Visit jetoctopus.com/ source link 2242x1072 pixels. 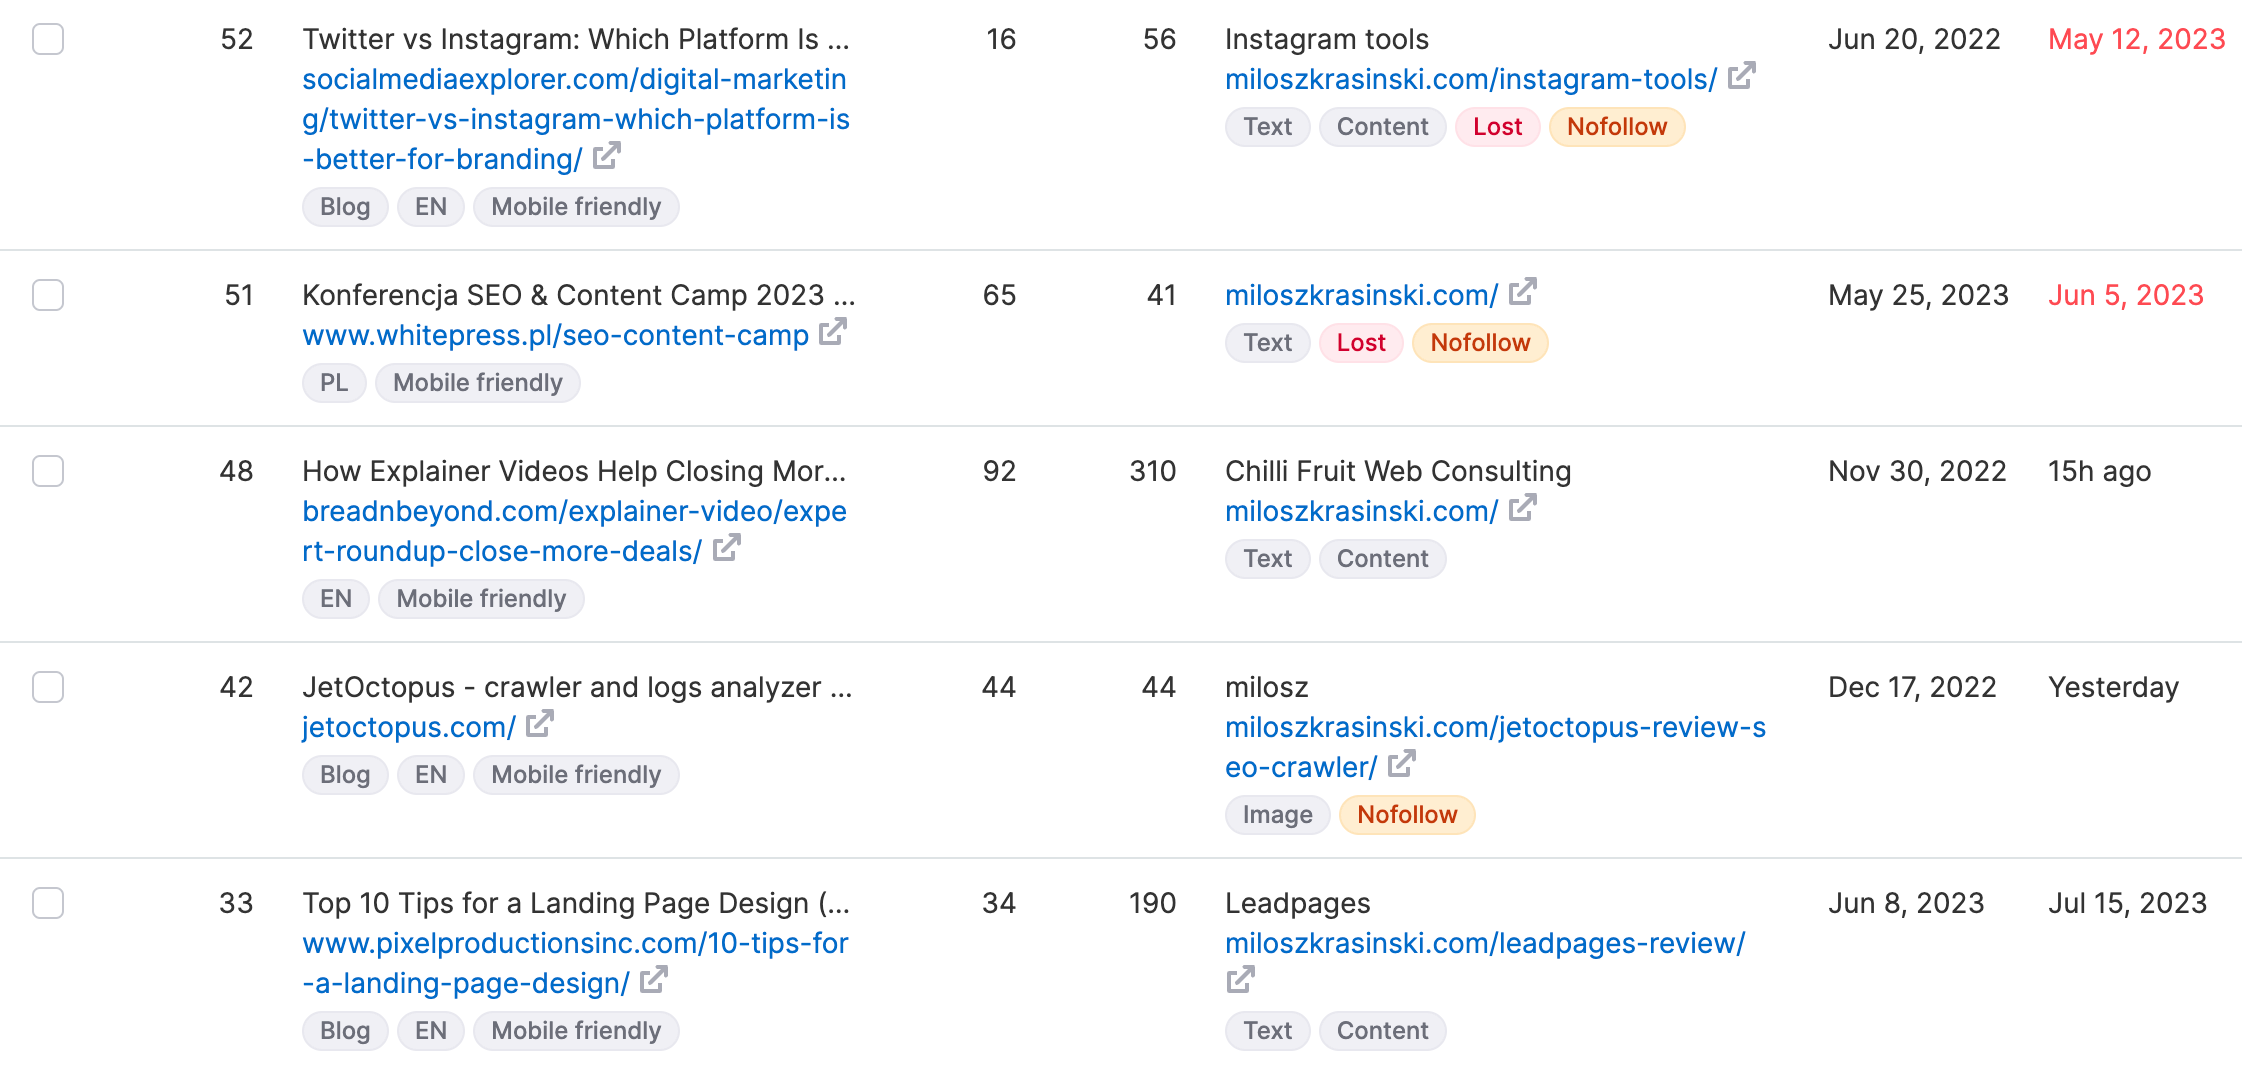[409, 727]
